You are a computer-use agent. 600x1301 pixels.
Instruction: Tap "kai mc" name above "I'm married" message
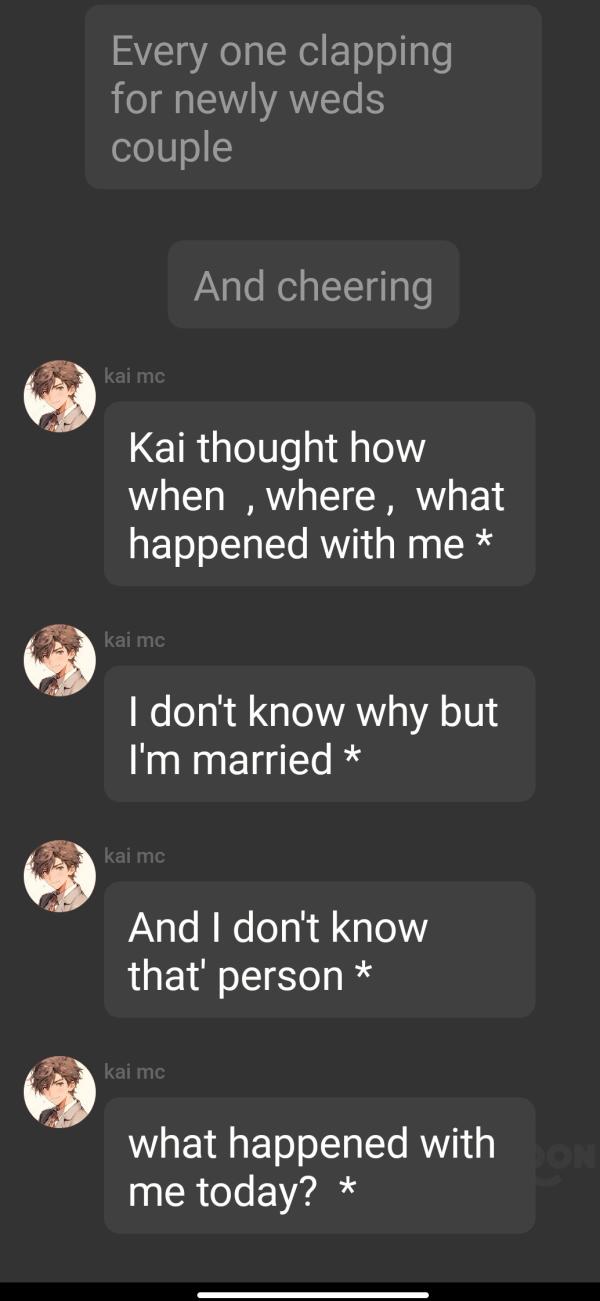tap(134, 640)
